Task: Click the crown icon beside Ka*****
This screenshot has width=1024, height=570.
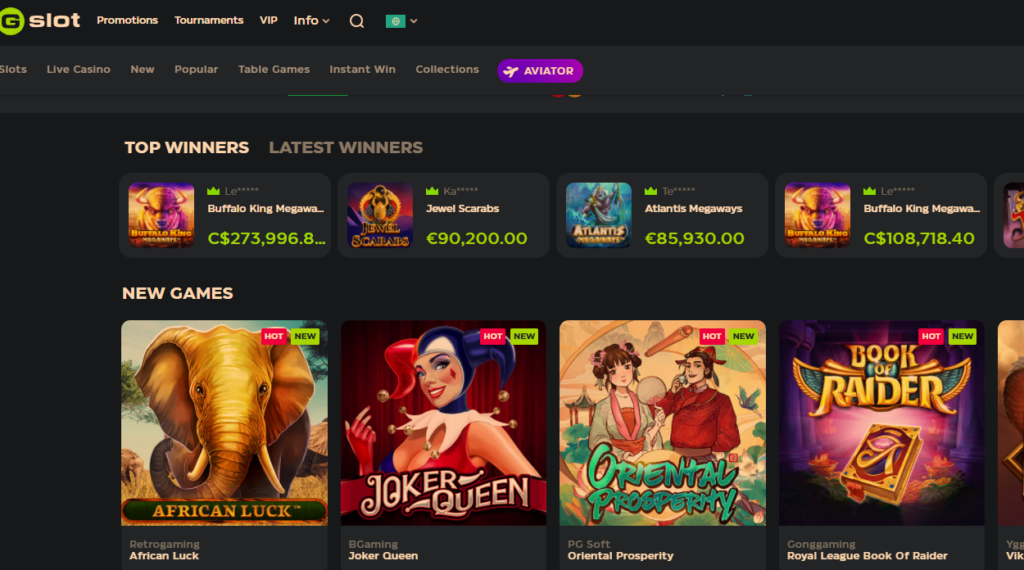Action: click(432, 191)
